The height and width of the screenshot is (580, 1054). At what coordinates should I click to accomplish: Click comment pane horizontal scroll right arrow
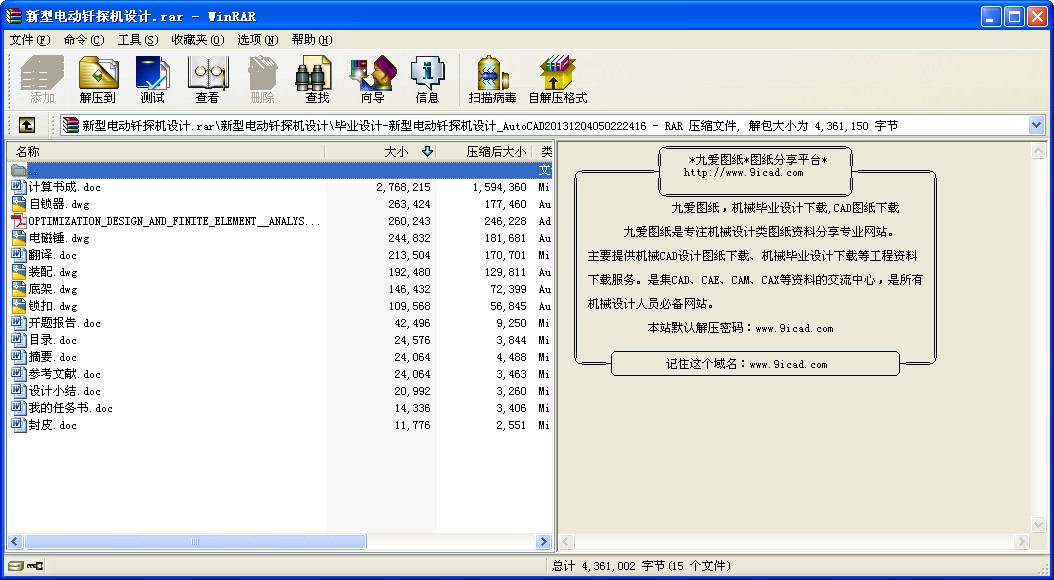coord(1022,541)
